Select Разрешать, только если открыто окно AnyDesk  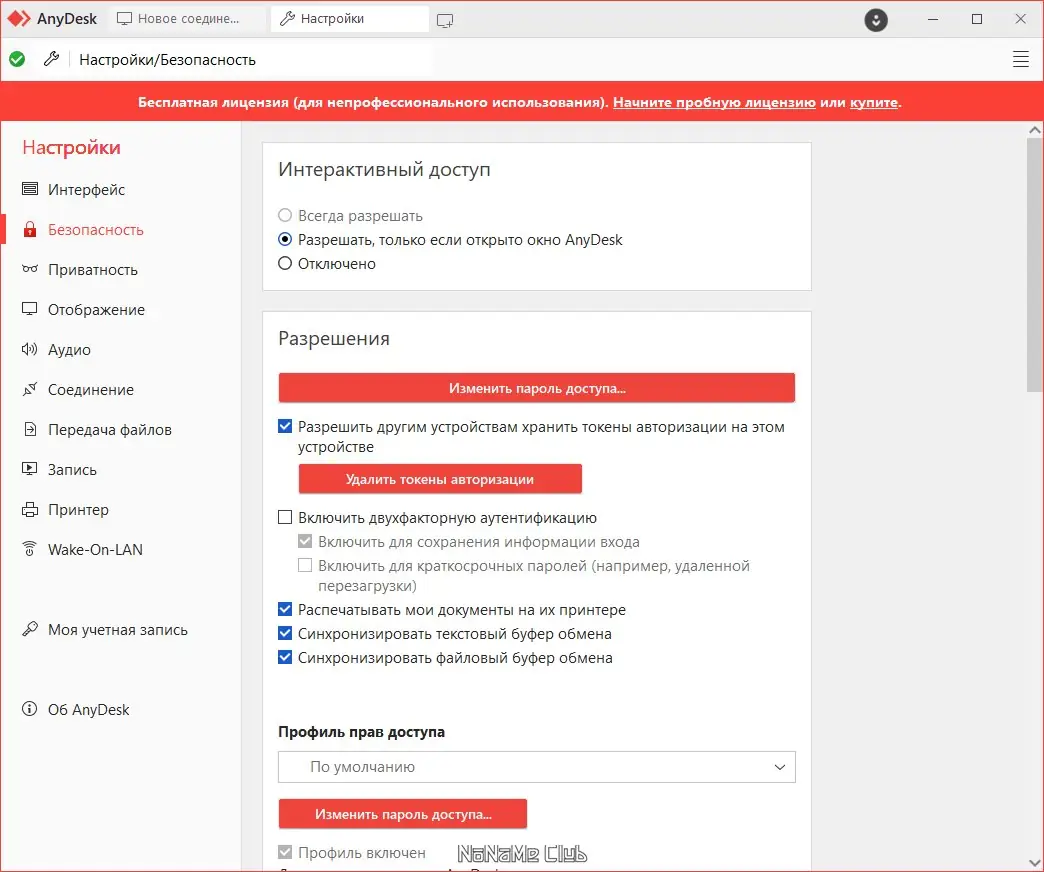(285, 239)
